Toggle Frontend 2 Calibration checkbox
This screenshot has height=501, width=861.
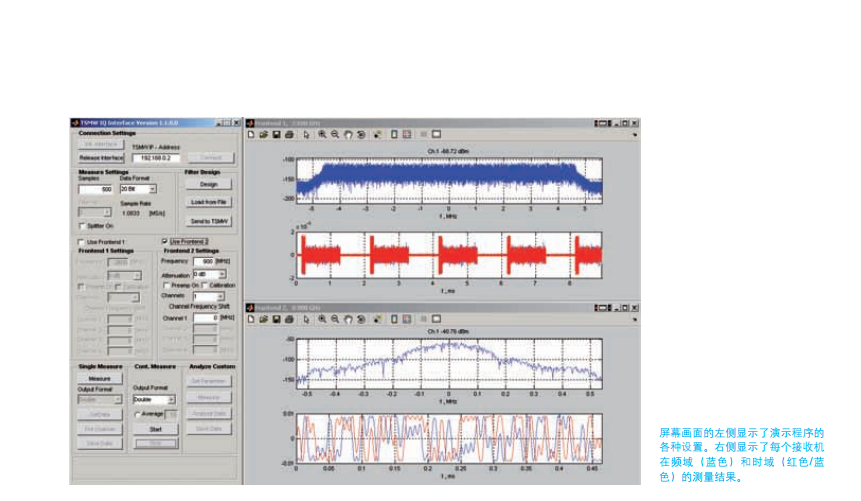click(205, 286)
